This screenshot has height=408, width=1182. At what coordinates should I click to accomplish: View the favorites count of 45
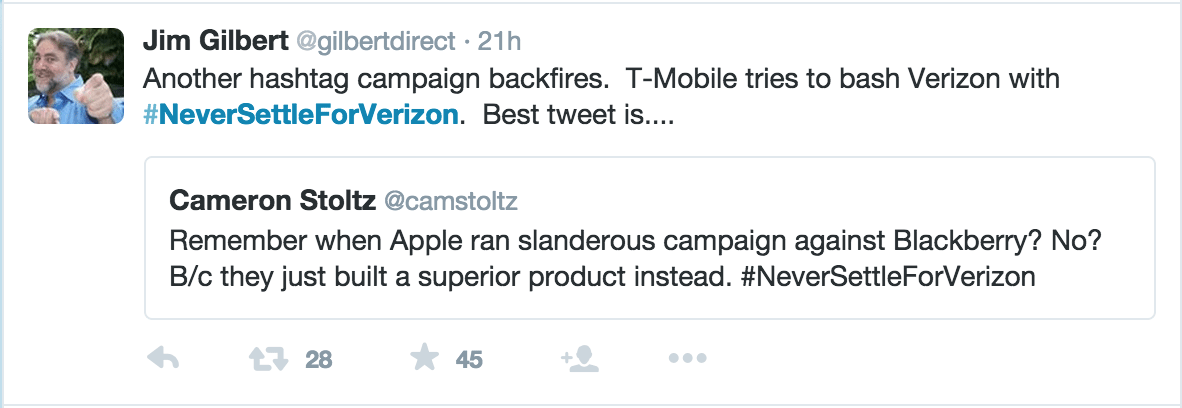469,359
